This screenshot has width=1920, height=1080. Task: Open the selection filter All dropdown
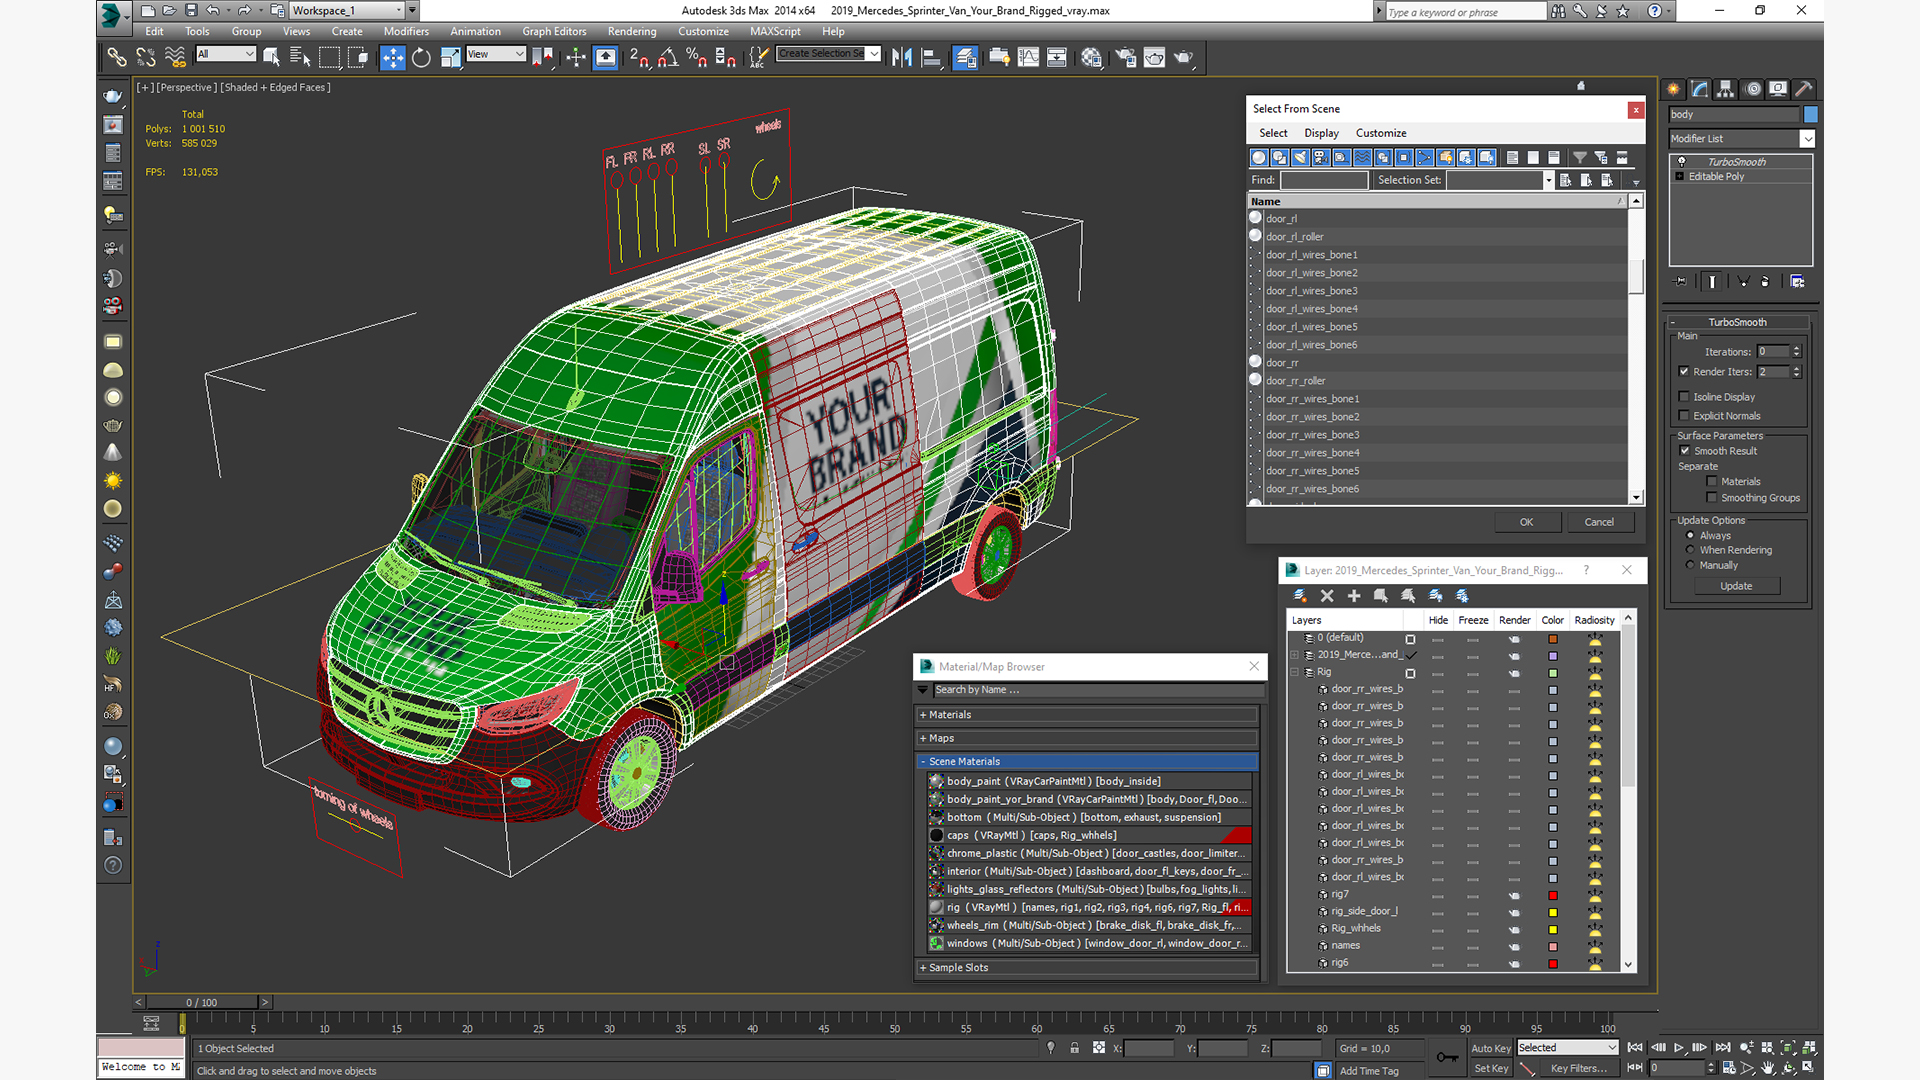point(226,54)
